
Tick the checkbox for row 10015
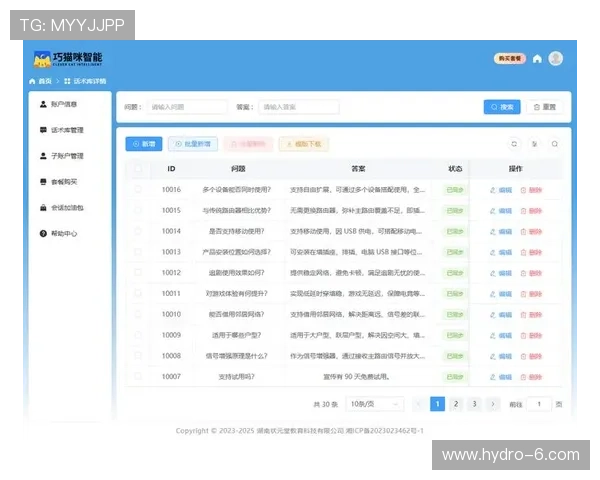tap(138, 210)
